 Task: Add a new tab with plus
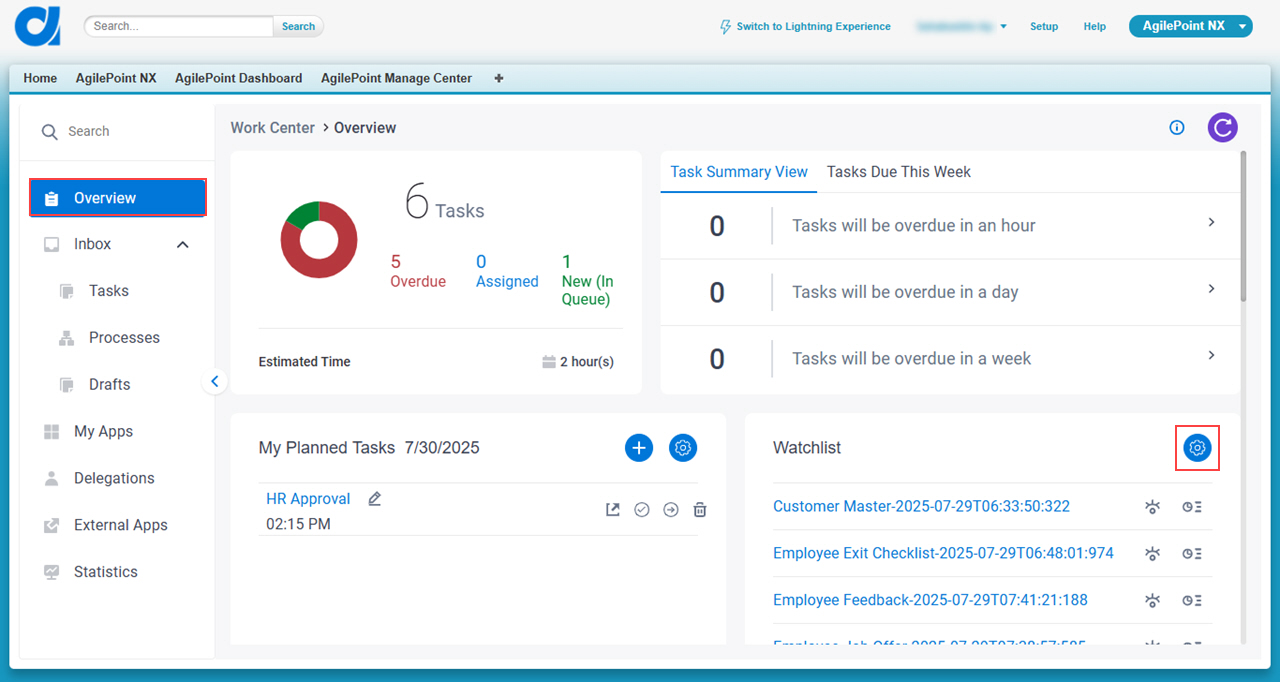pyautogui.click(x=499, y=78)
